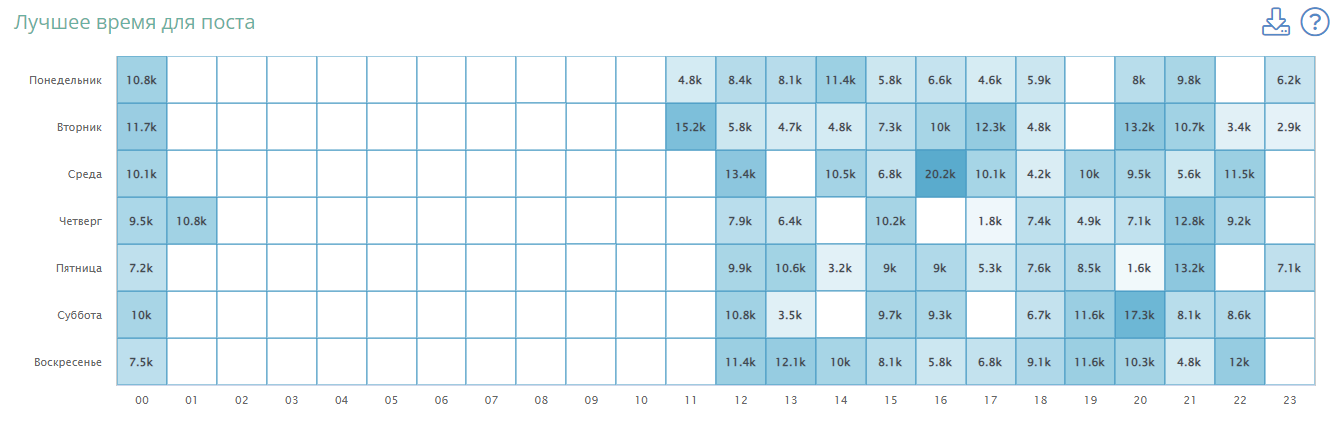This screenshot has height=422, width=1341.
Task: Select the 3.5k cell on Суббота
Action: point(791,315)
